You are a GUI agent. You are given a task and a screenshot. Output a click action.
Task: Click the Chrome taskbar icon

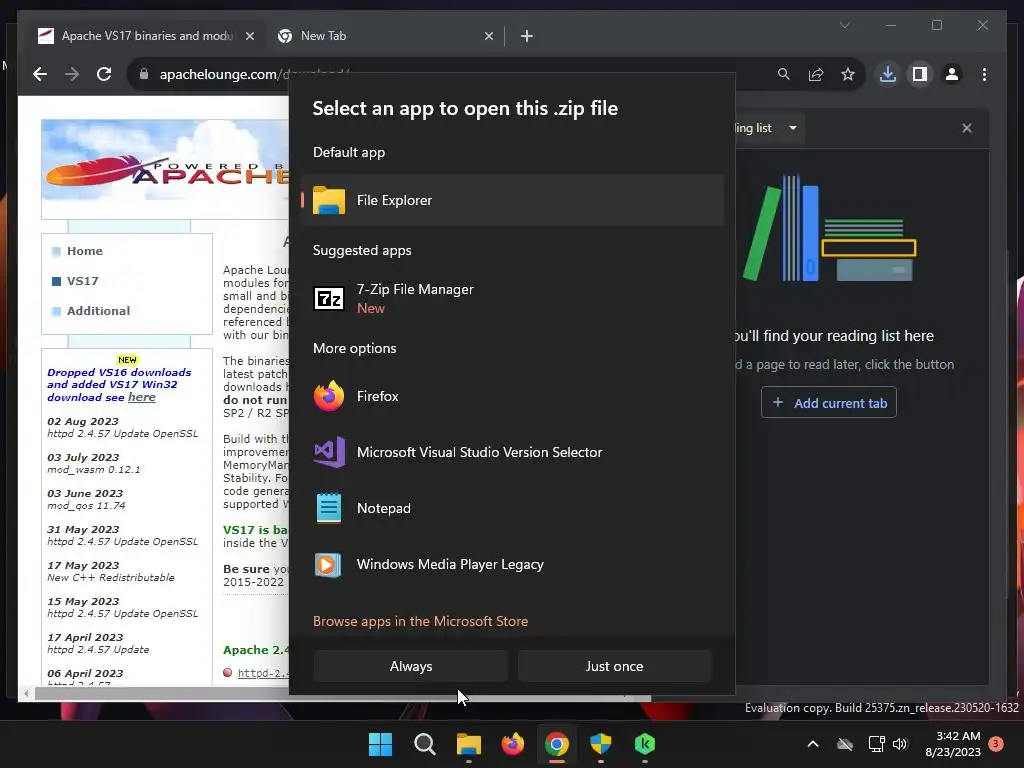[x=556, y=744]
